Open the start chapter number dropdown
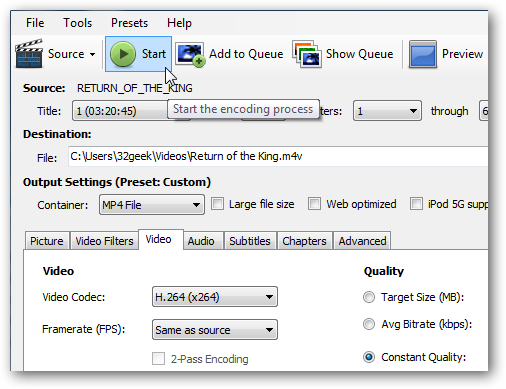506x389 pixels. [x=387, y=111]
